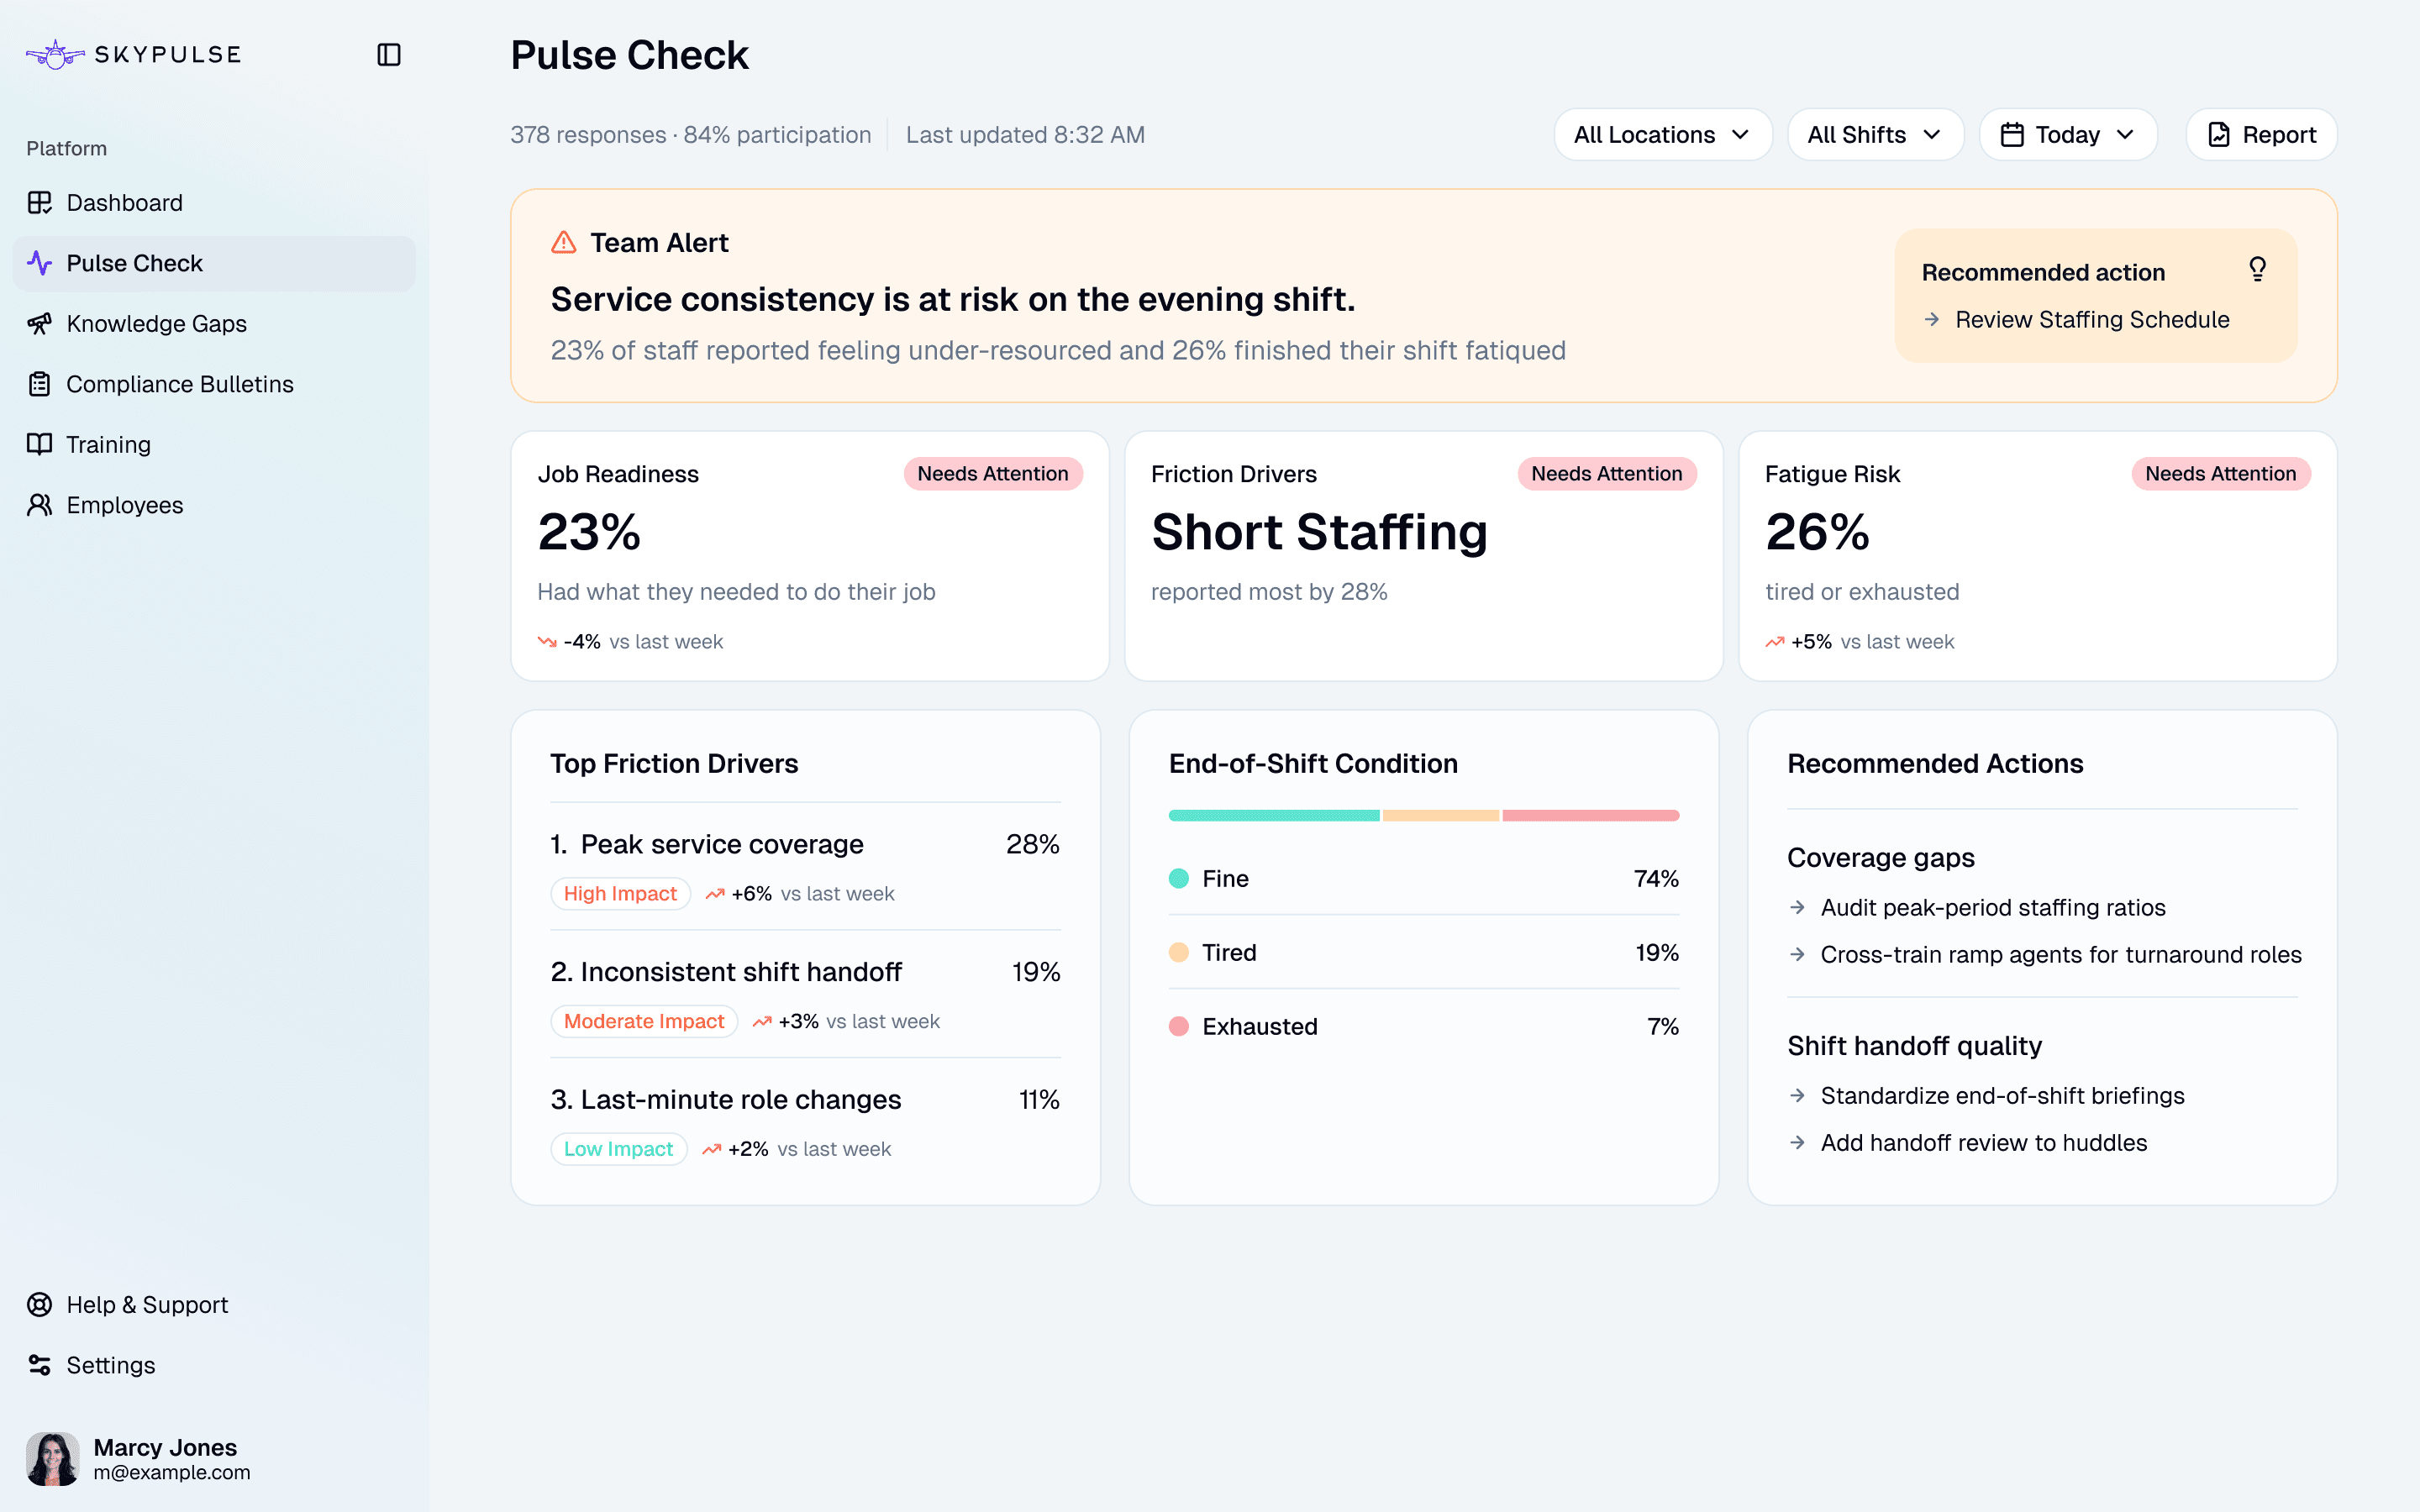Click the lightbulb icon in Recommended action
Image resolution: width=2420 pixels, height=1512 pixels.
(x=2257, y=268)
